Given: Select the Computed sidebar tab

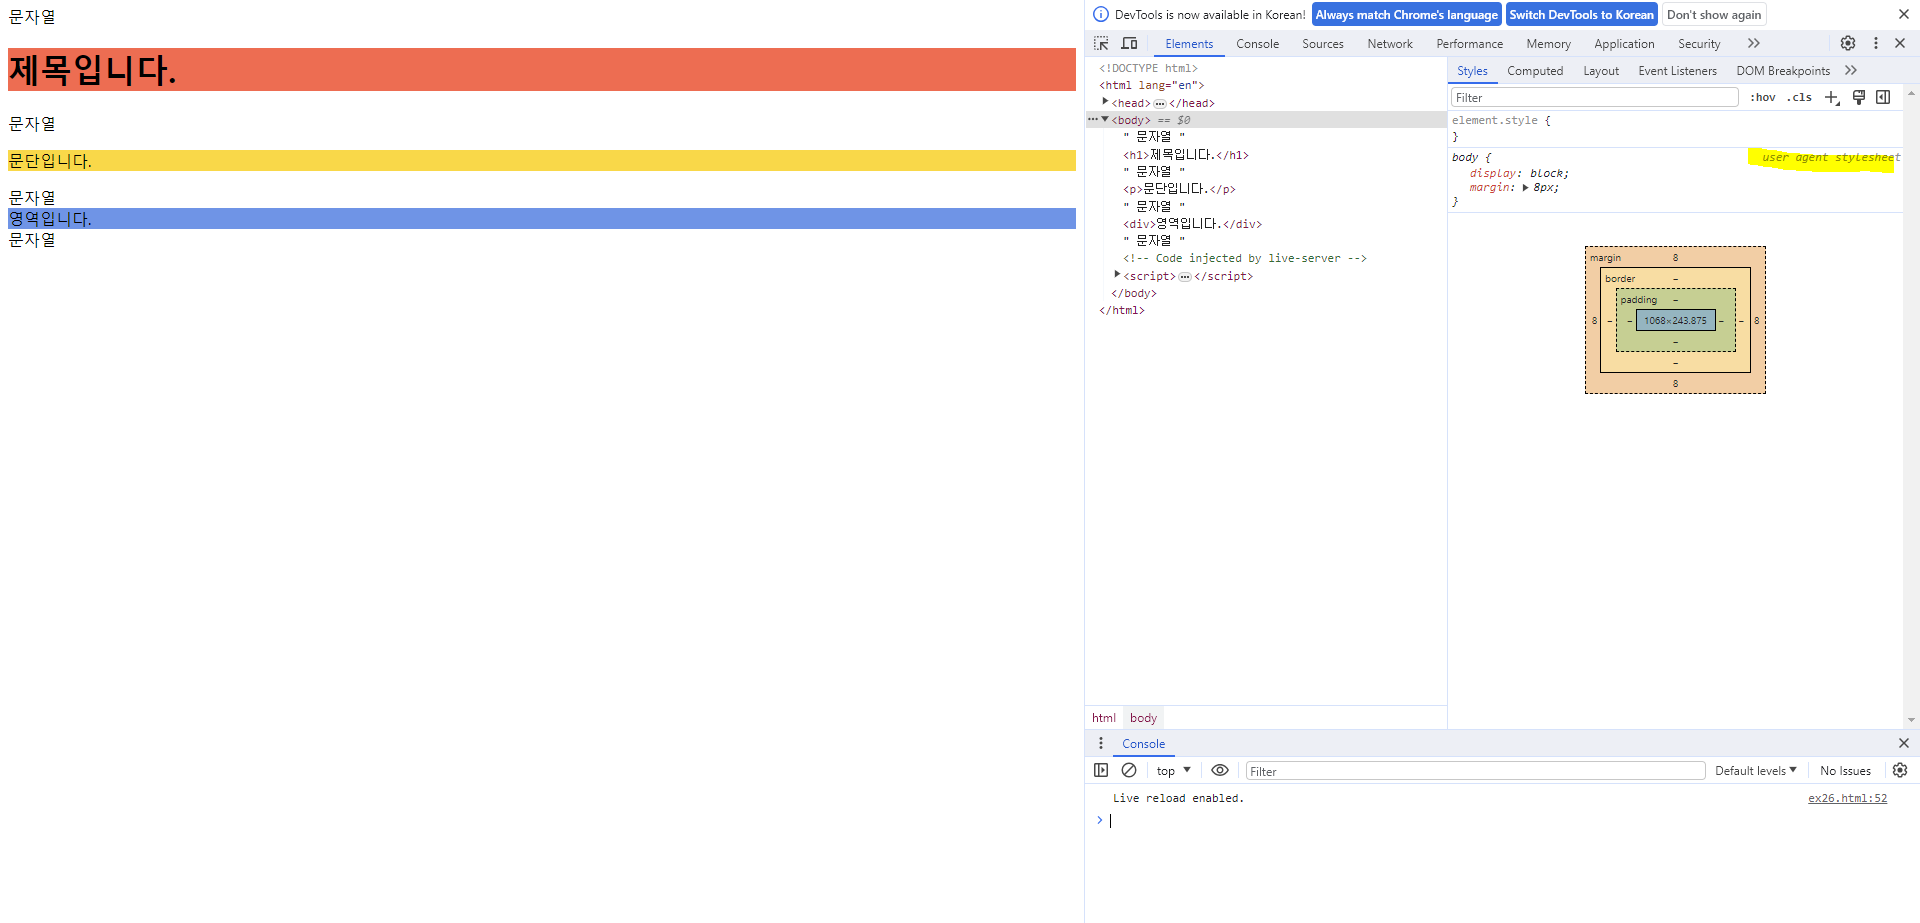Looking at the screenshot, I should coord(1535,70).
